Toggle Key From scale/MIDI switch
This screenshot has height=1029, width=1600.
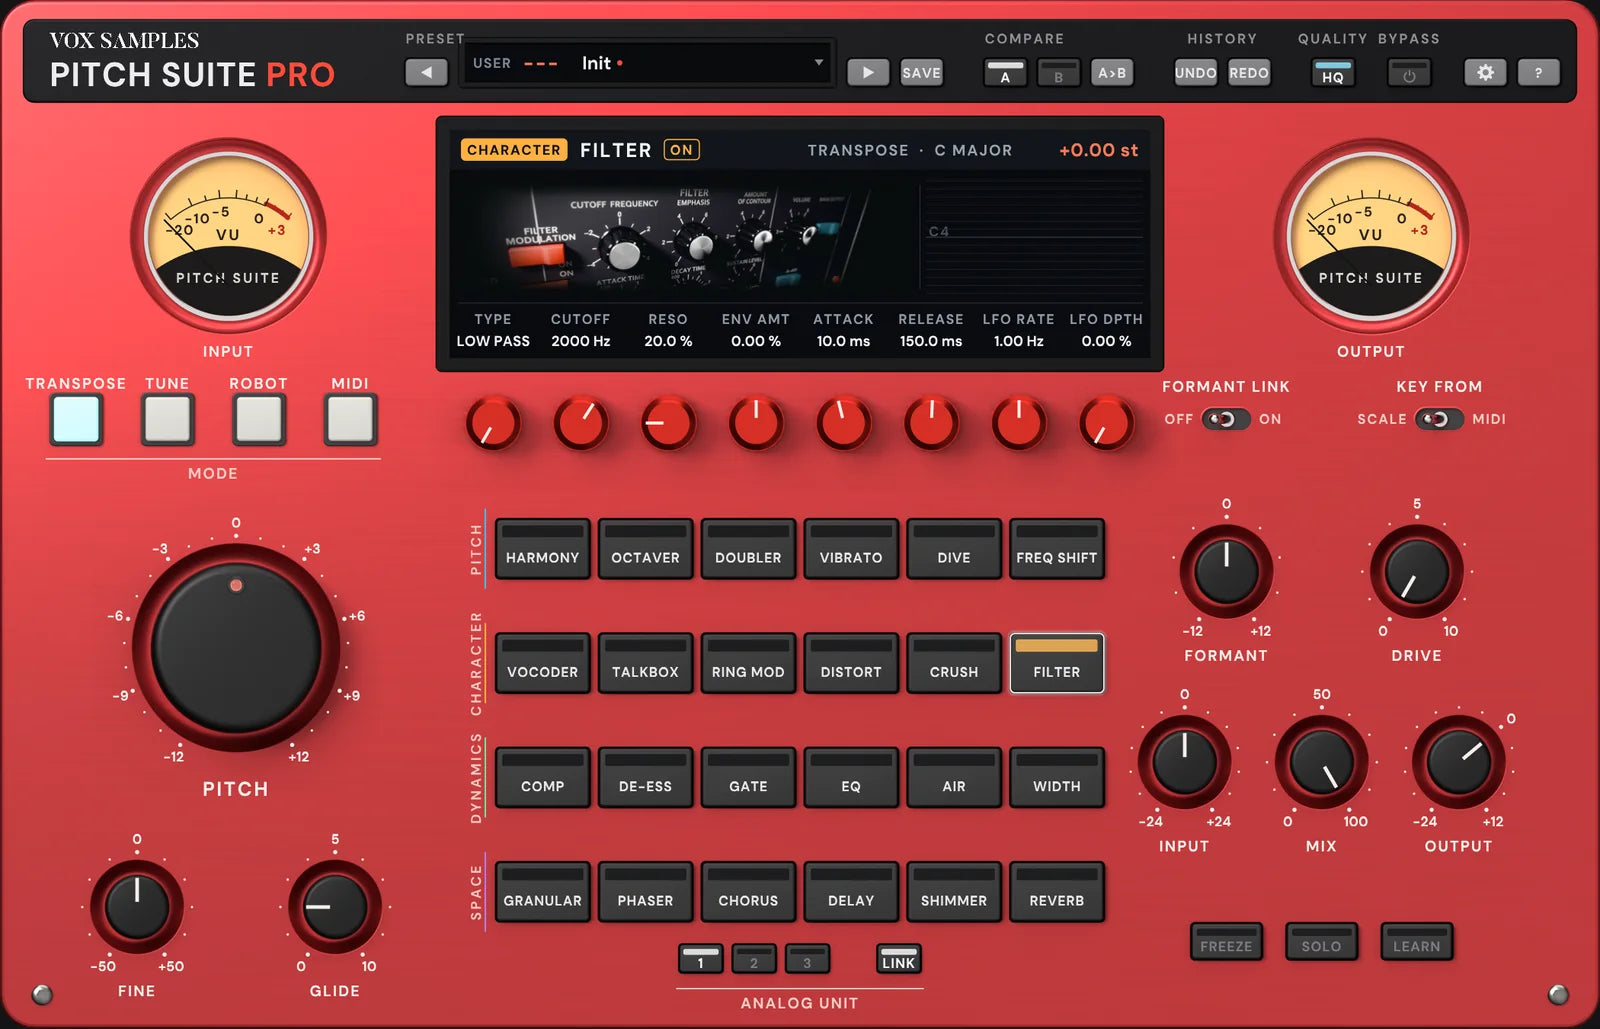[1439, 419]
